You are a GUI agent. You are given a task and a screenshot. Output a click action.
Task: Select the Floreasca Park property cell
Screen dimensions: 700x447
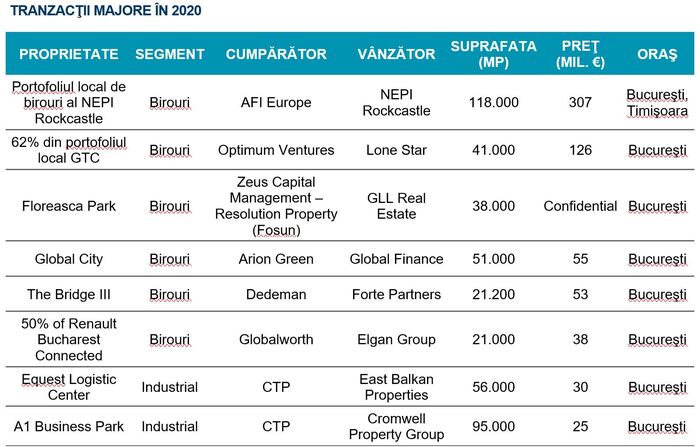coord(69,206)
